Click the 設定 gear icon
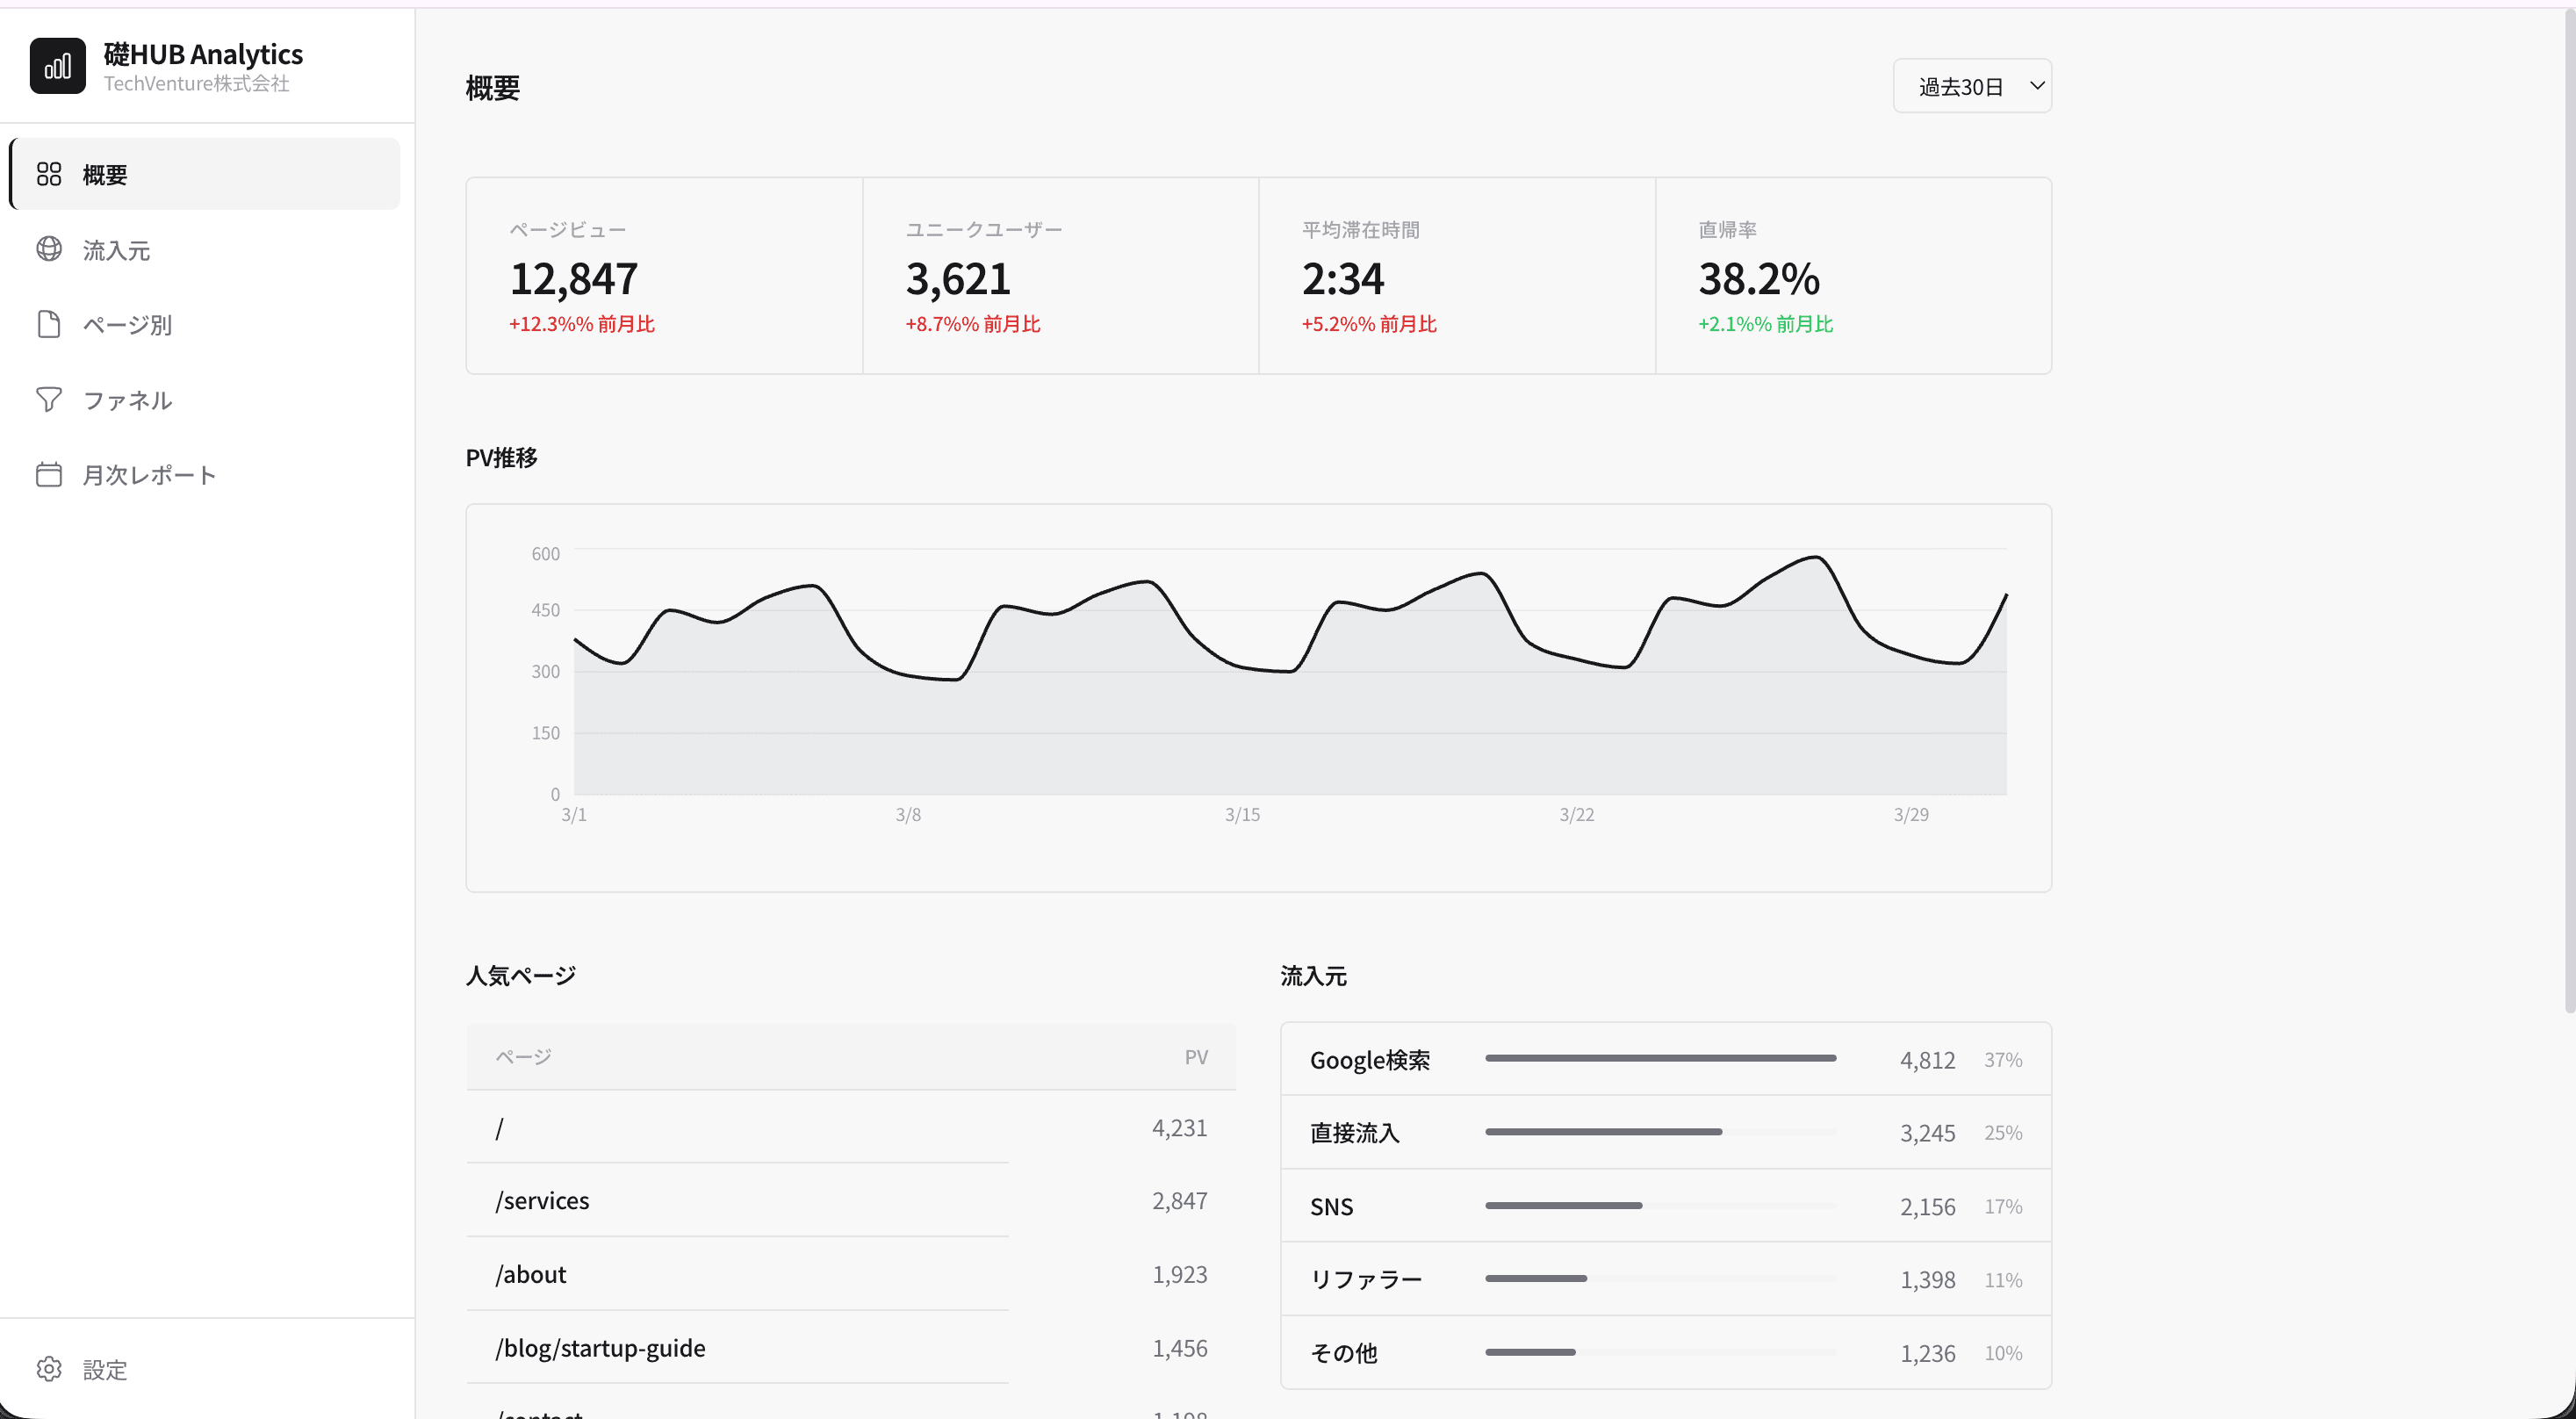The height and width of the screenshot is (1419, 2576). 49,1369
